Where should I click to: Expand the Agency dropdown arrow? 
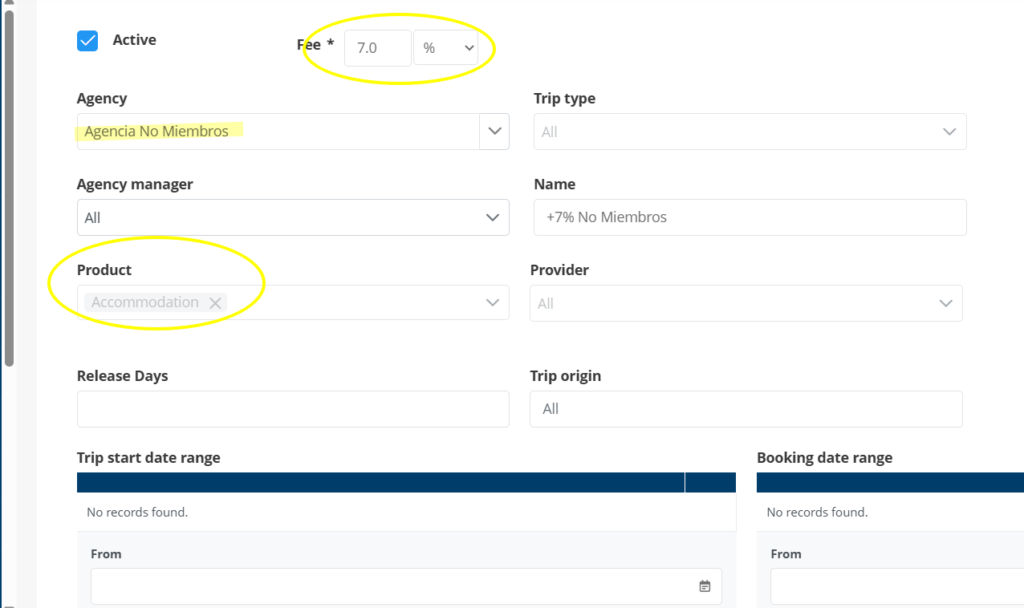pyautogui.click(x=494, y=132)
